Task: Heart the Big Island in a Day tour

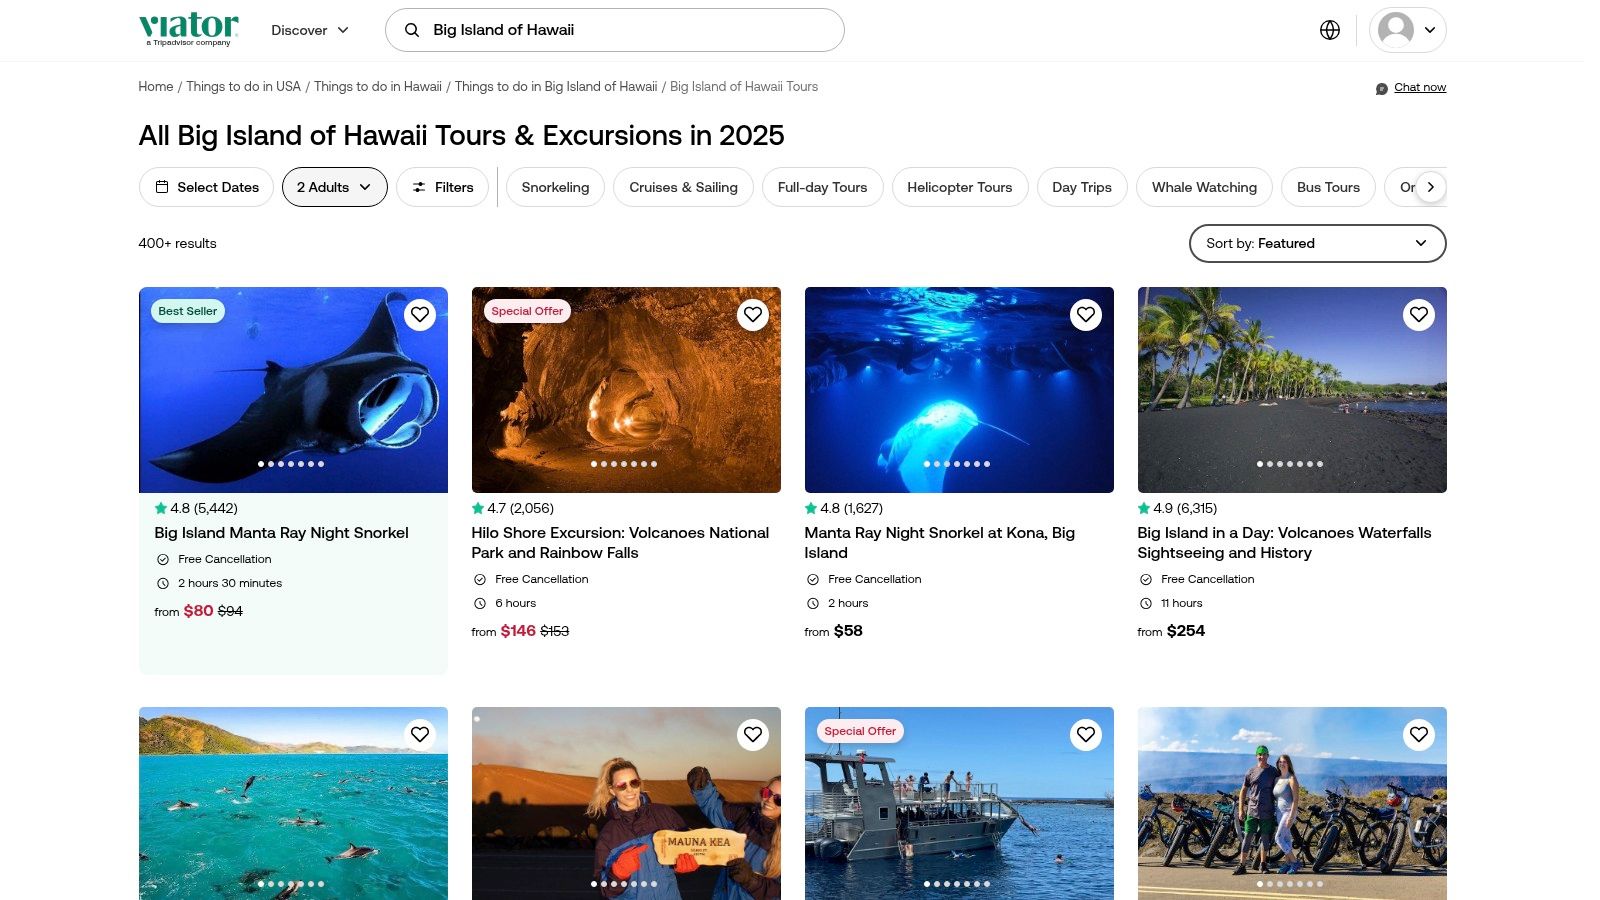Action: point(1418,315)
